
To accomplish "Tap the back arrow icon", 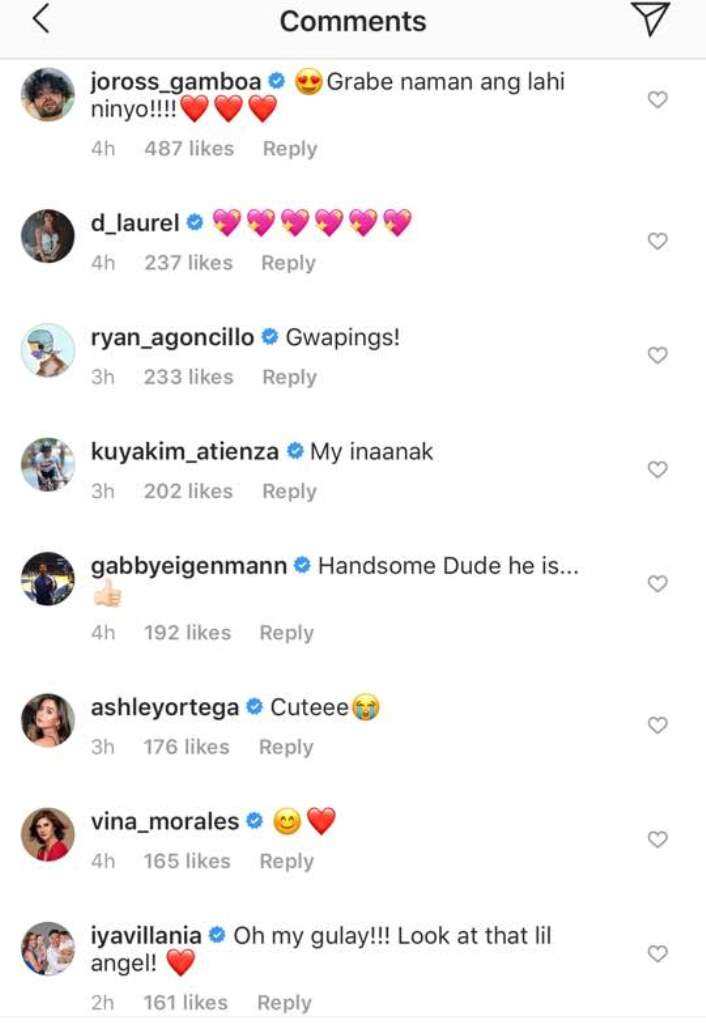I will click(41, 19).
